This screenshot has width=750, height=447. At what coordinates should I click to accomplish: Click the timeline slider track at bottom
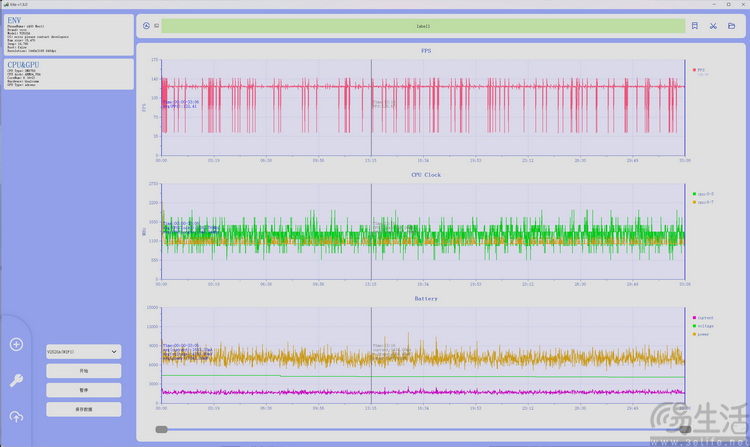420,429
